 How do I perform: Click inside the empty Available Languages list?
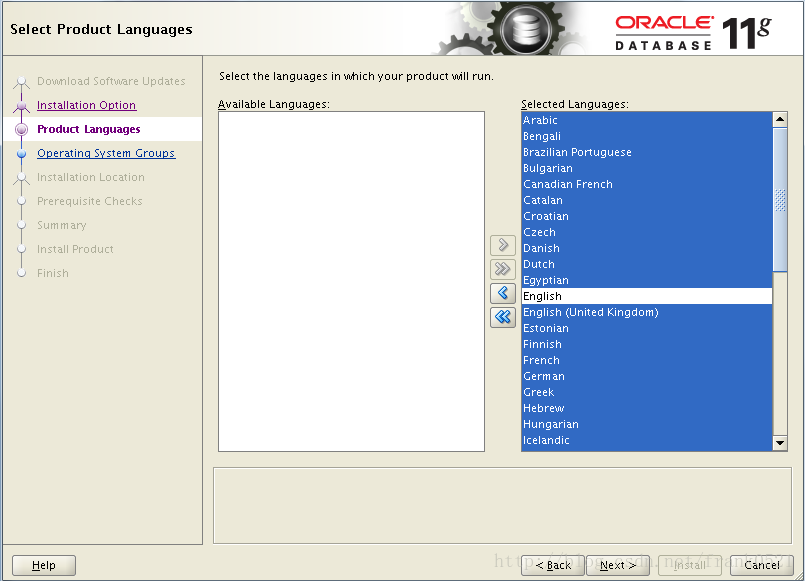(351, 281)
